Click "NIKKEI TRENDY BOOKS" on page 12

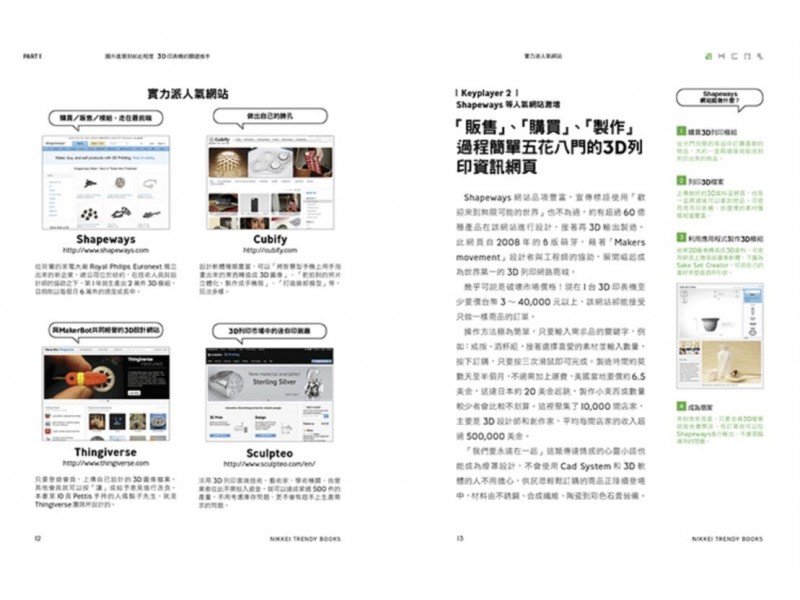click(x=305, y=539)
